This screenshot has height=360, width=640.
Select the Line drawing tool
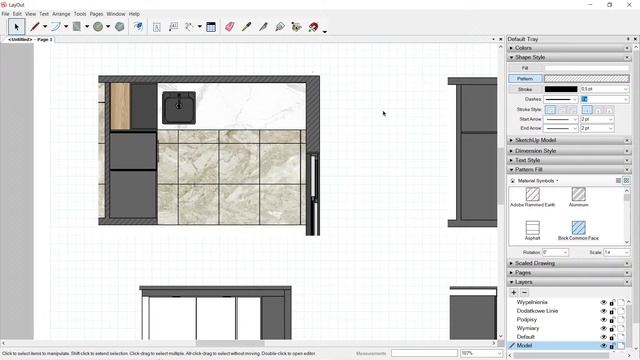tap(35, 27)
